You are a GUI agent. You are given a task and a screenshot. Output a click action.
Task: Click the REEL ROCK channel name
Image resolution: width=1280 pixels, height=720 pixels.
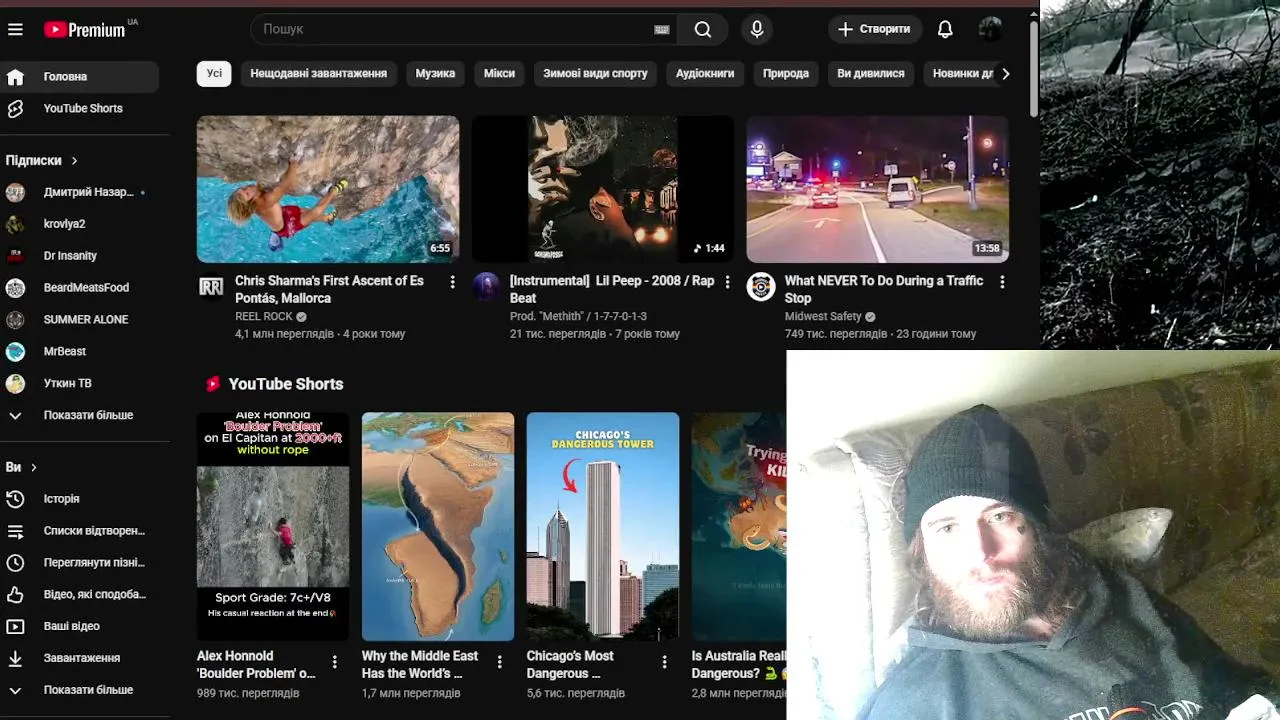pos(264,316)
